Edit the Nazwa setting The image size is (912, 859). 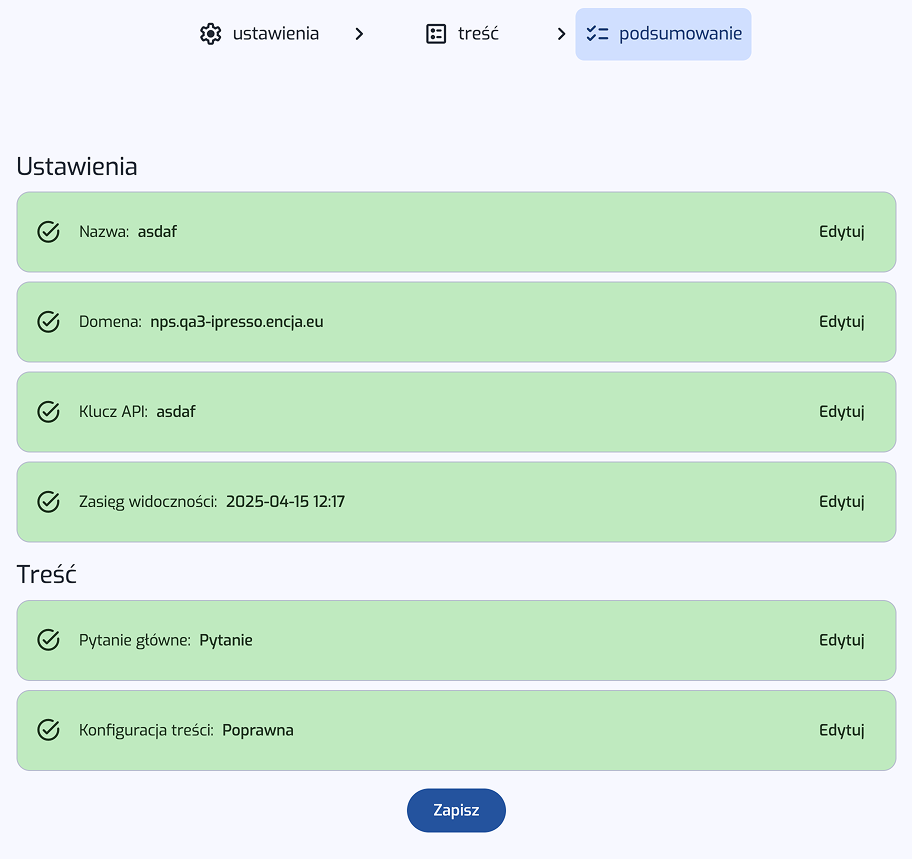tap(842, 231)
